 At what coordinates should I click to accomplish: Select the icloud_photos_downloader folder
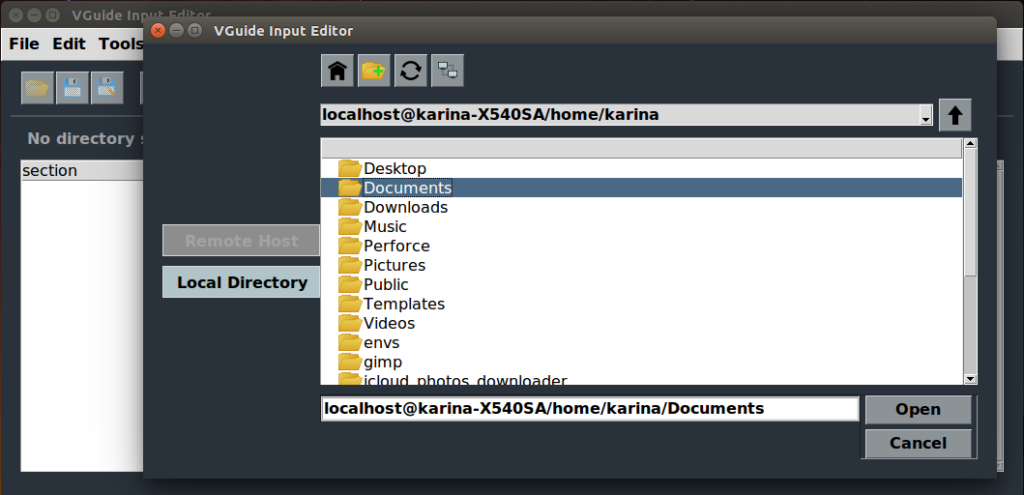[x=641, y=379]
